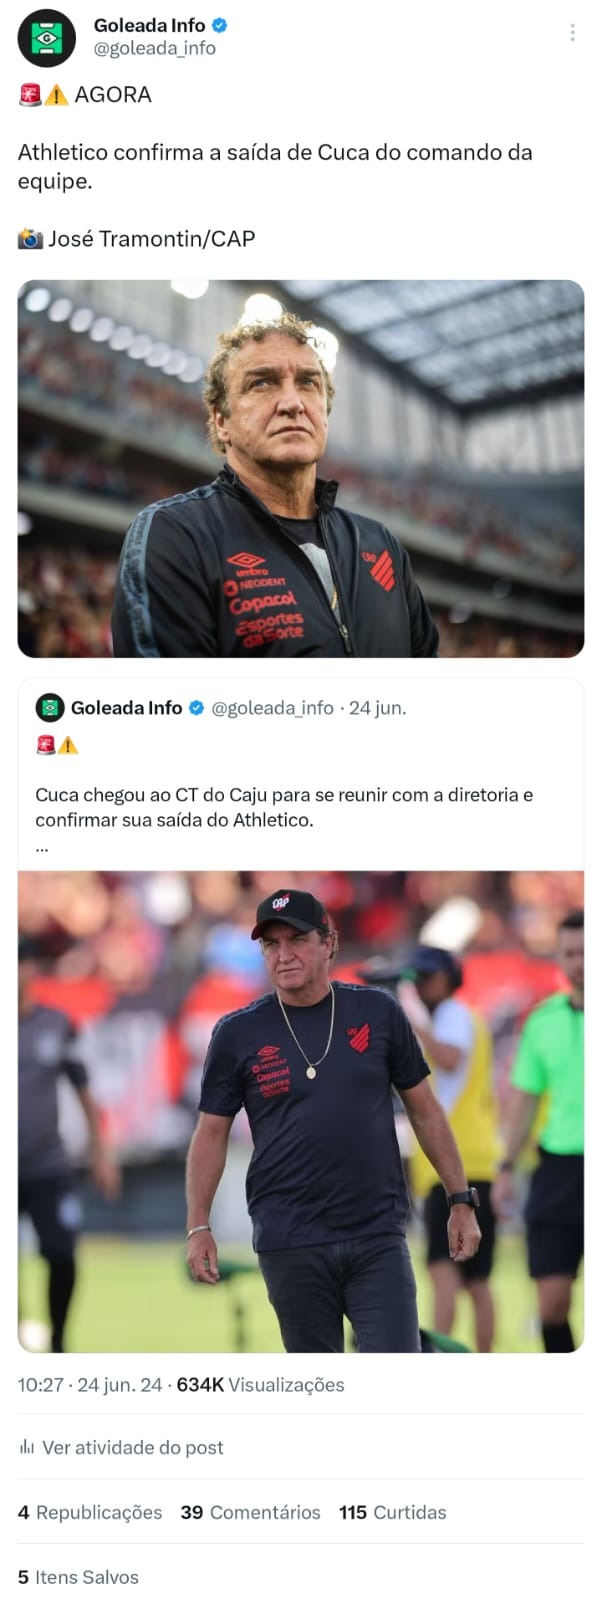Open Ver atividade do post
This screenshot has width=602, height=1599.
point(133,1447)
